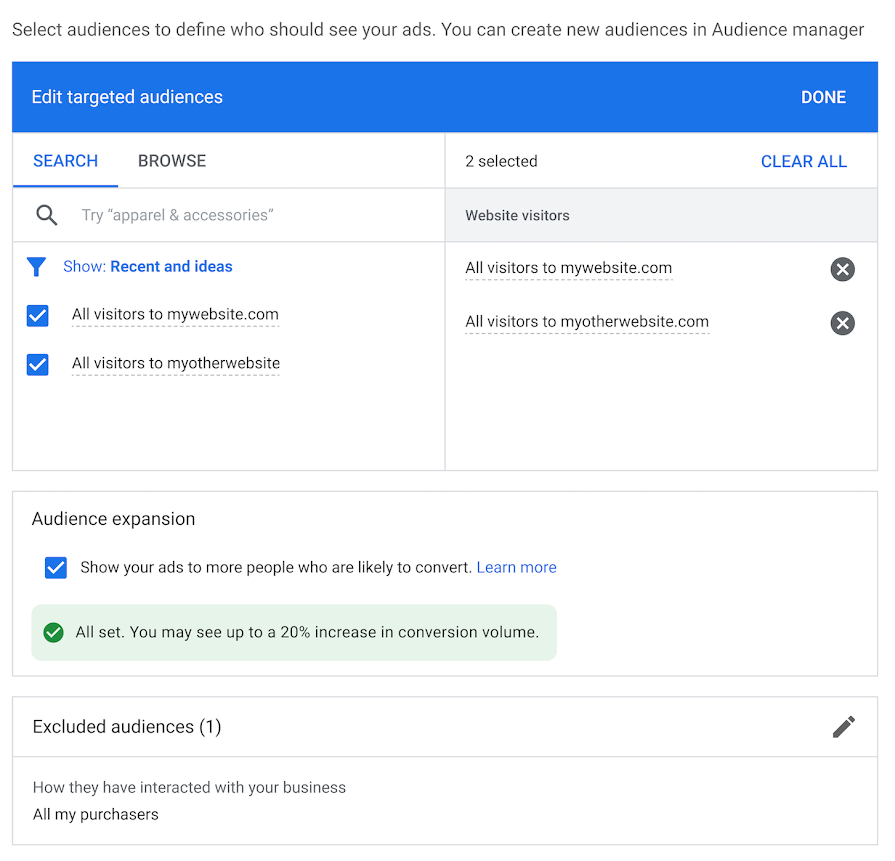Uncheck All visitors to myotherwebsite checkbox
This screenshot has width=895, height=861.
[x=38, y=364]
